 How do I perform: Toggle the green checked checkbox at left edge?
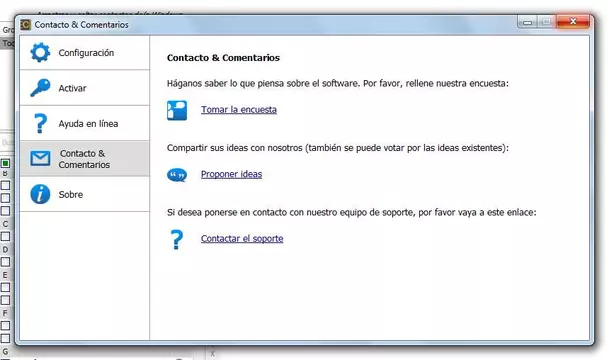5,163
